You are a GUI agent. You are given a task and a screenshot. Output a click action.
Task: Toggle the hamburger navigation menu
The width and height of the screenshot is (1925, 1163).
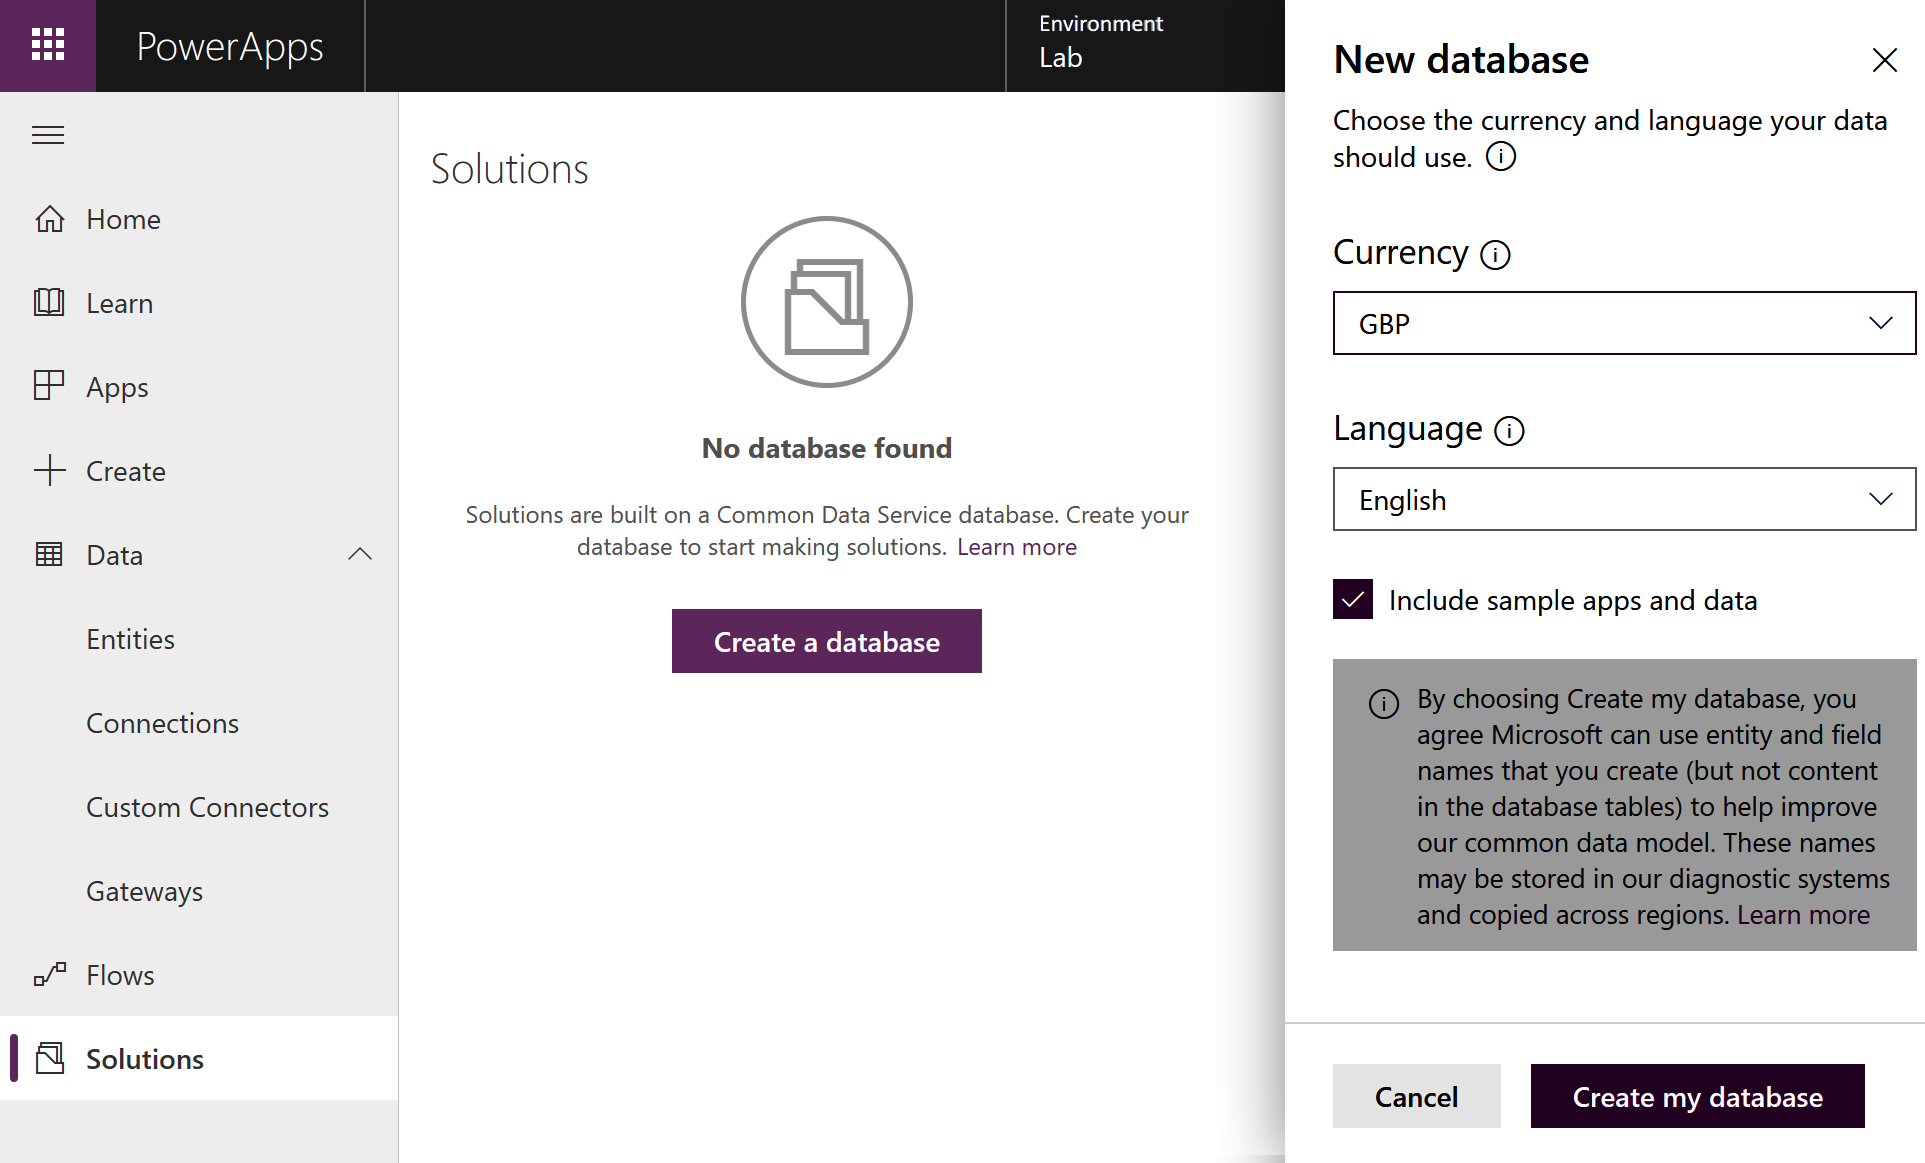click(48, 135)
